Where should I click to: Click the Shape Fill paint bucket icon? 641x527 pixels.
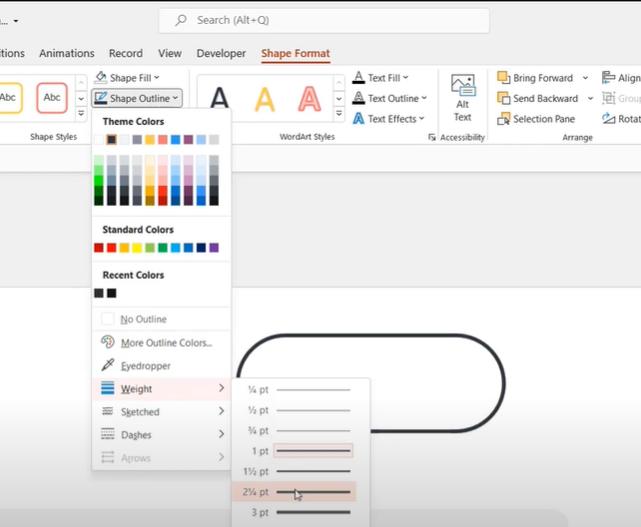coord(101,77)
